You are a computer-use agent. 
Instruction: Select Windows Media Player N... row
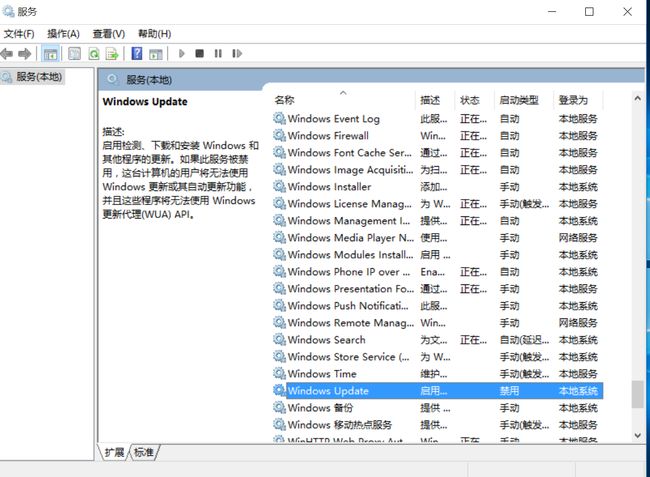[438, 237]
